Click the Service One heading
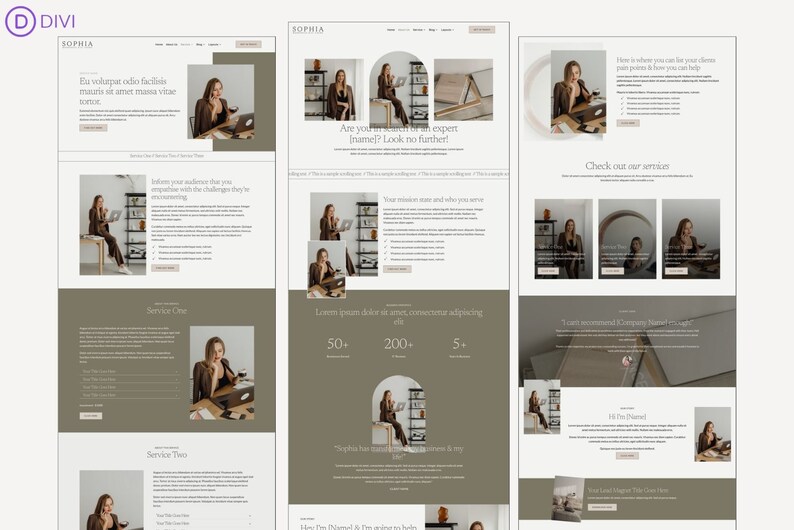This screenshot has height=530, width=794. click(167, 310)
